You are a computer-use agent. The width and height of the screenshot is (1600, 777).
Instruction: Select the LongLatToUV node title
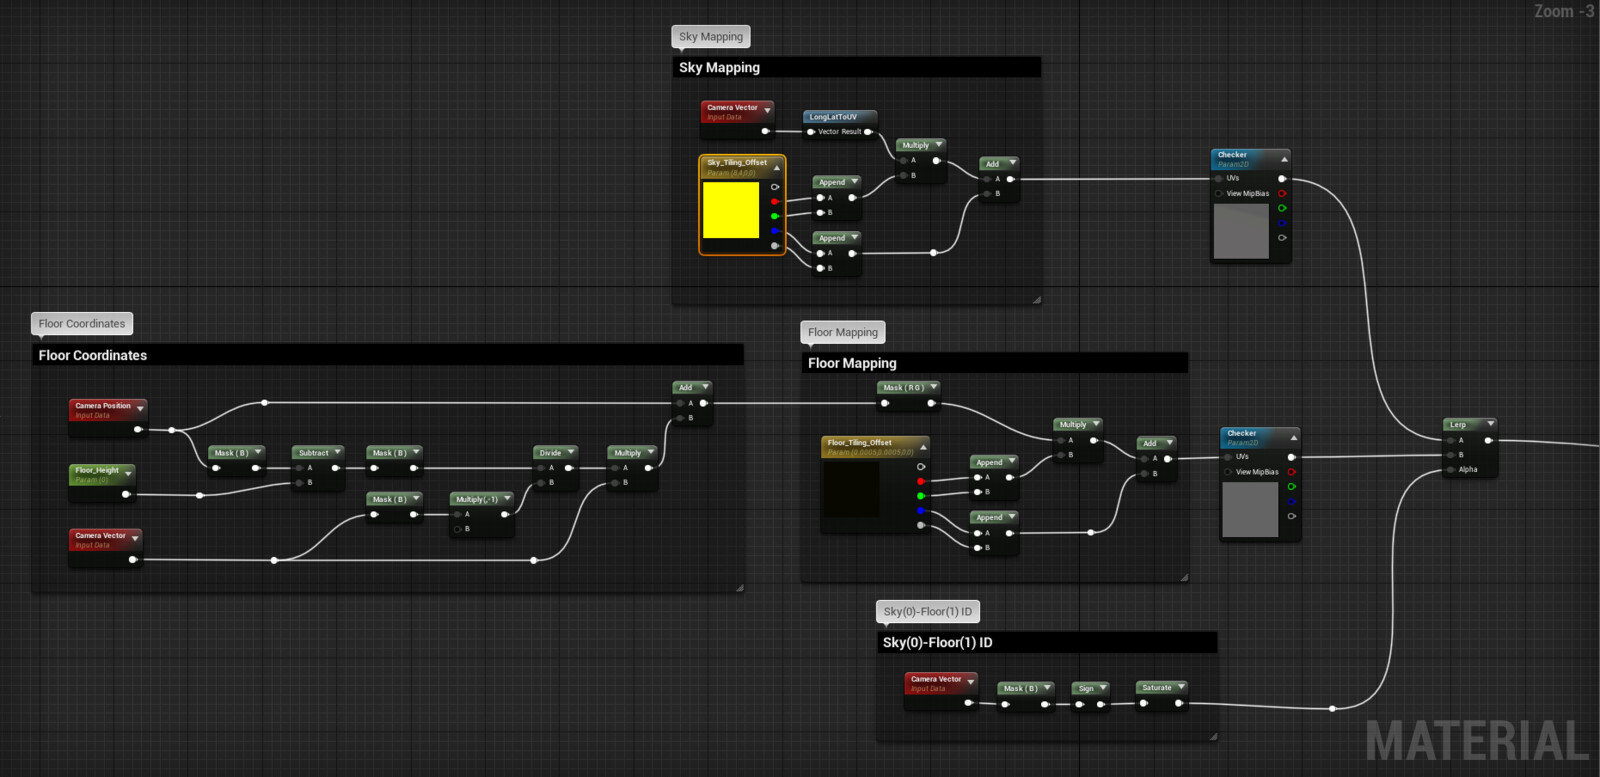(834, 117)
